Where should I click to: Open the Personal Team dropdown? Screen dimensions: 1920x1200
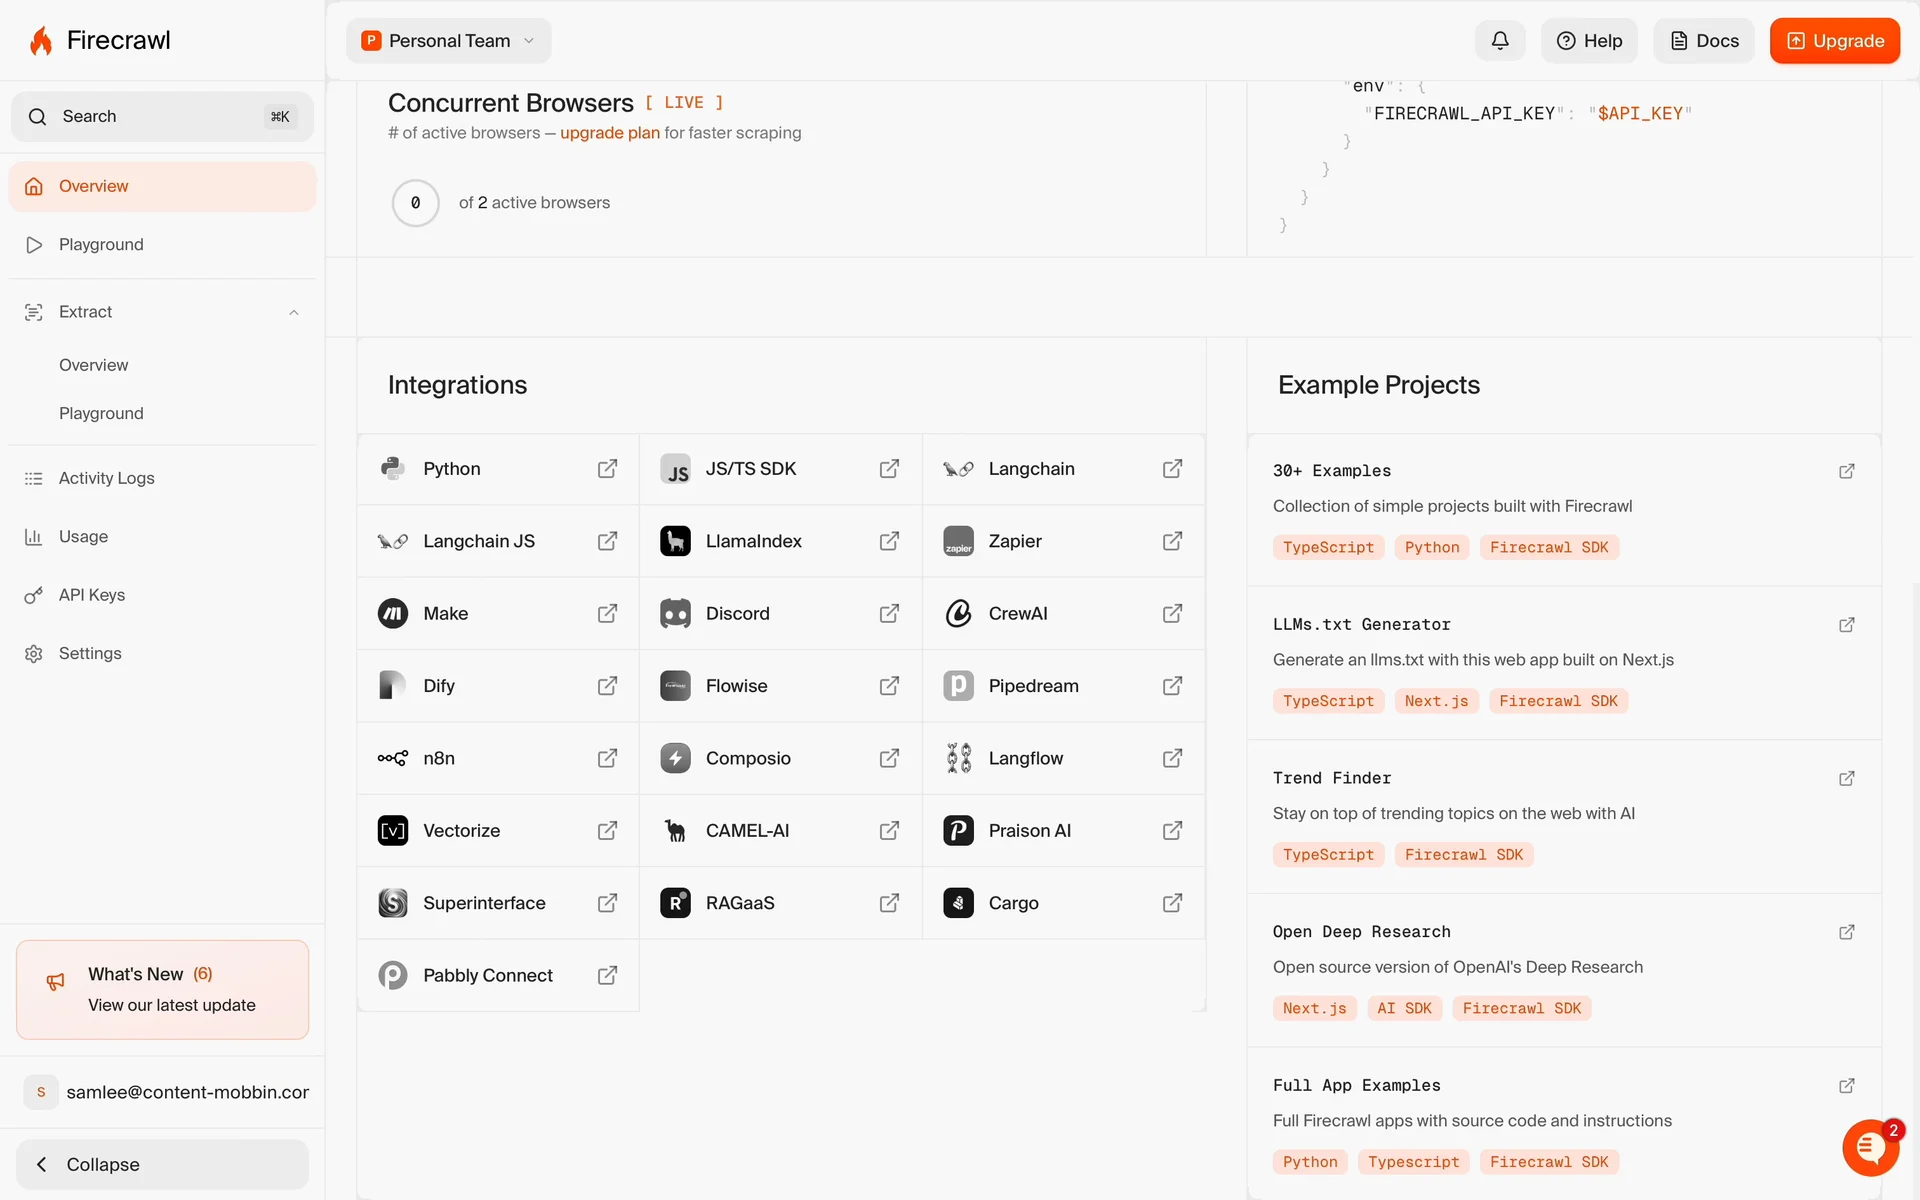click(449, 41)
